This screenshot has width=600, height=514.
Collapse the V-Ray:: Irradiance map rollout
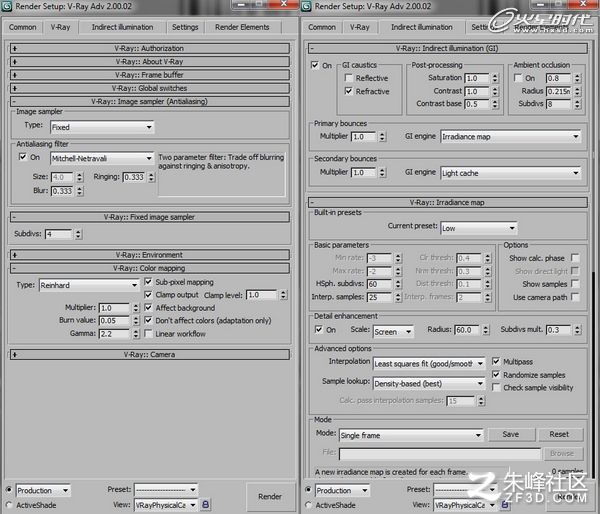coord(448,202)
